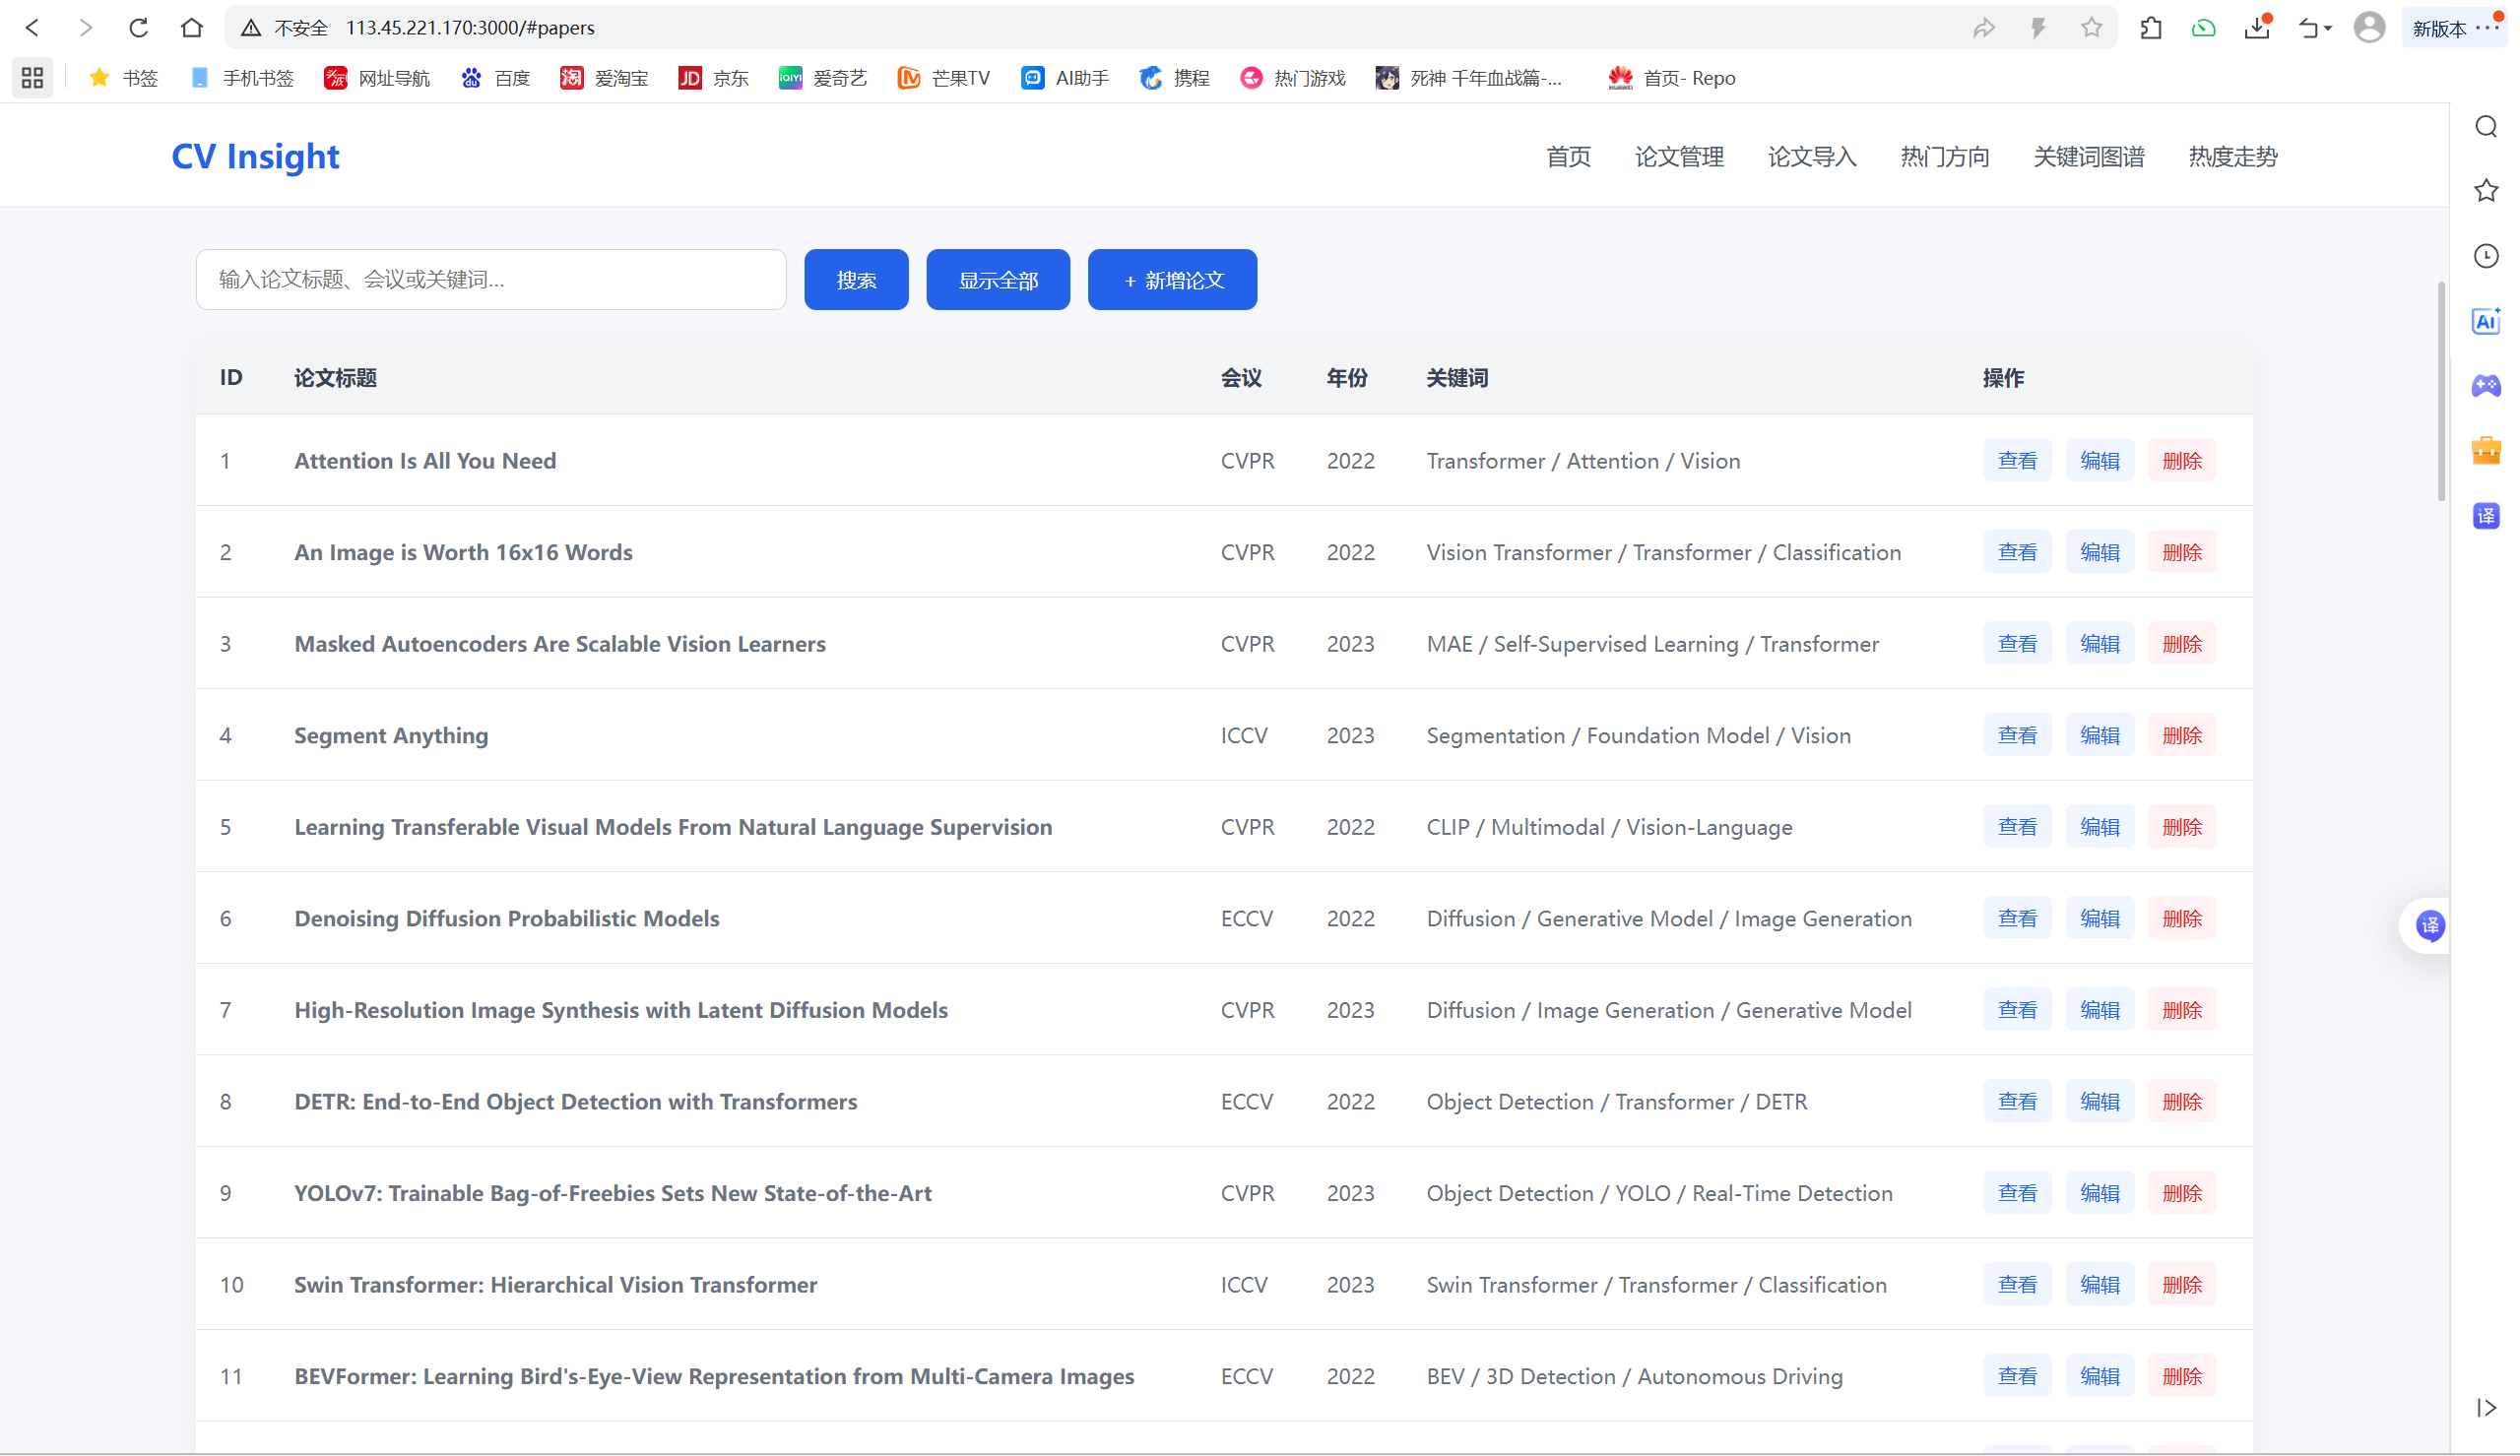Click the CV Insight logo link
This screenshot has height=1456, width=2520.
[x=255, y=156]
